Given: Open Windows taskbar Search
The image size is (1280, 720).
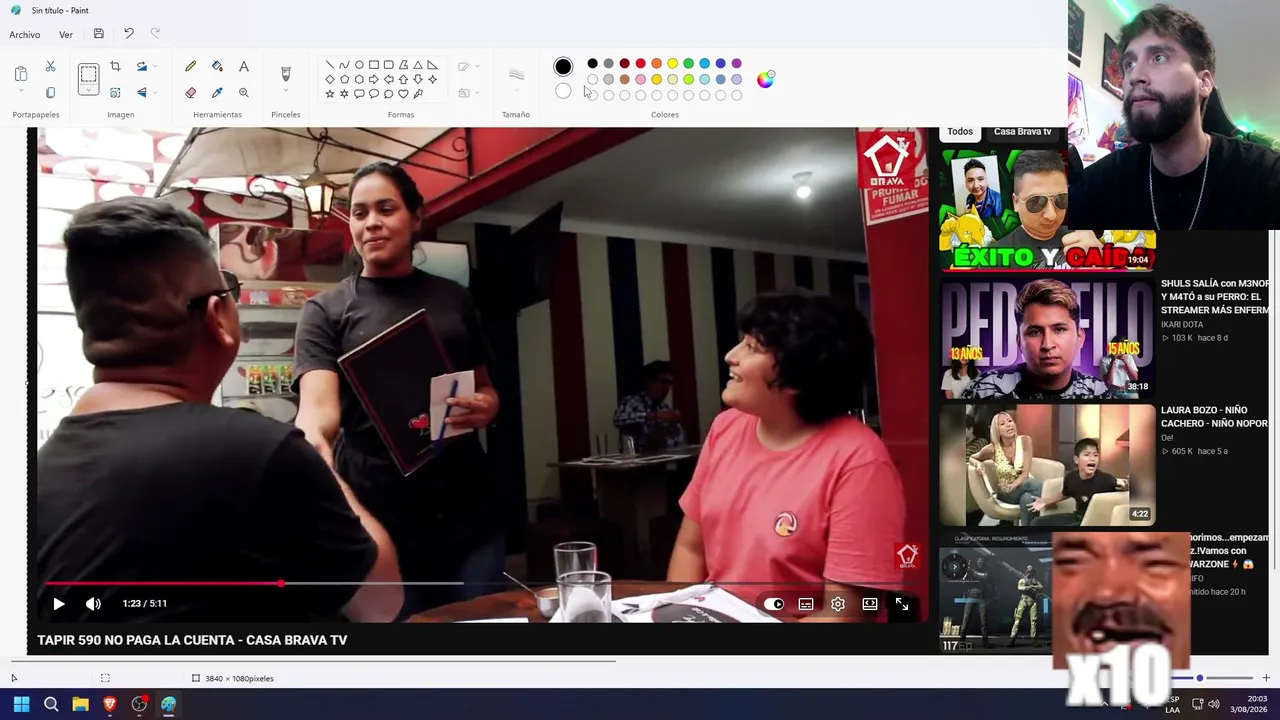Looking at the screenshot, I should coord(51,704).
